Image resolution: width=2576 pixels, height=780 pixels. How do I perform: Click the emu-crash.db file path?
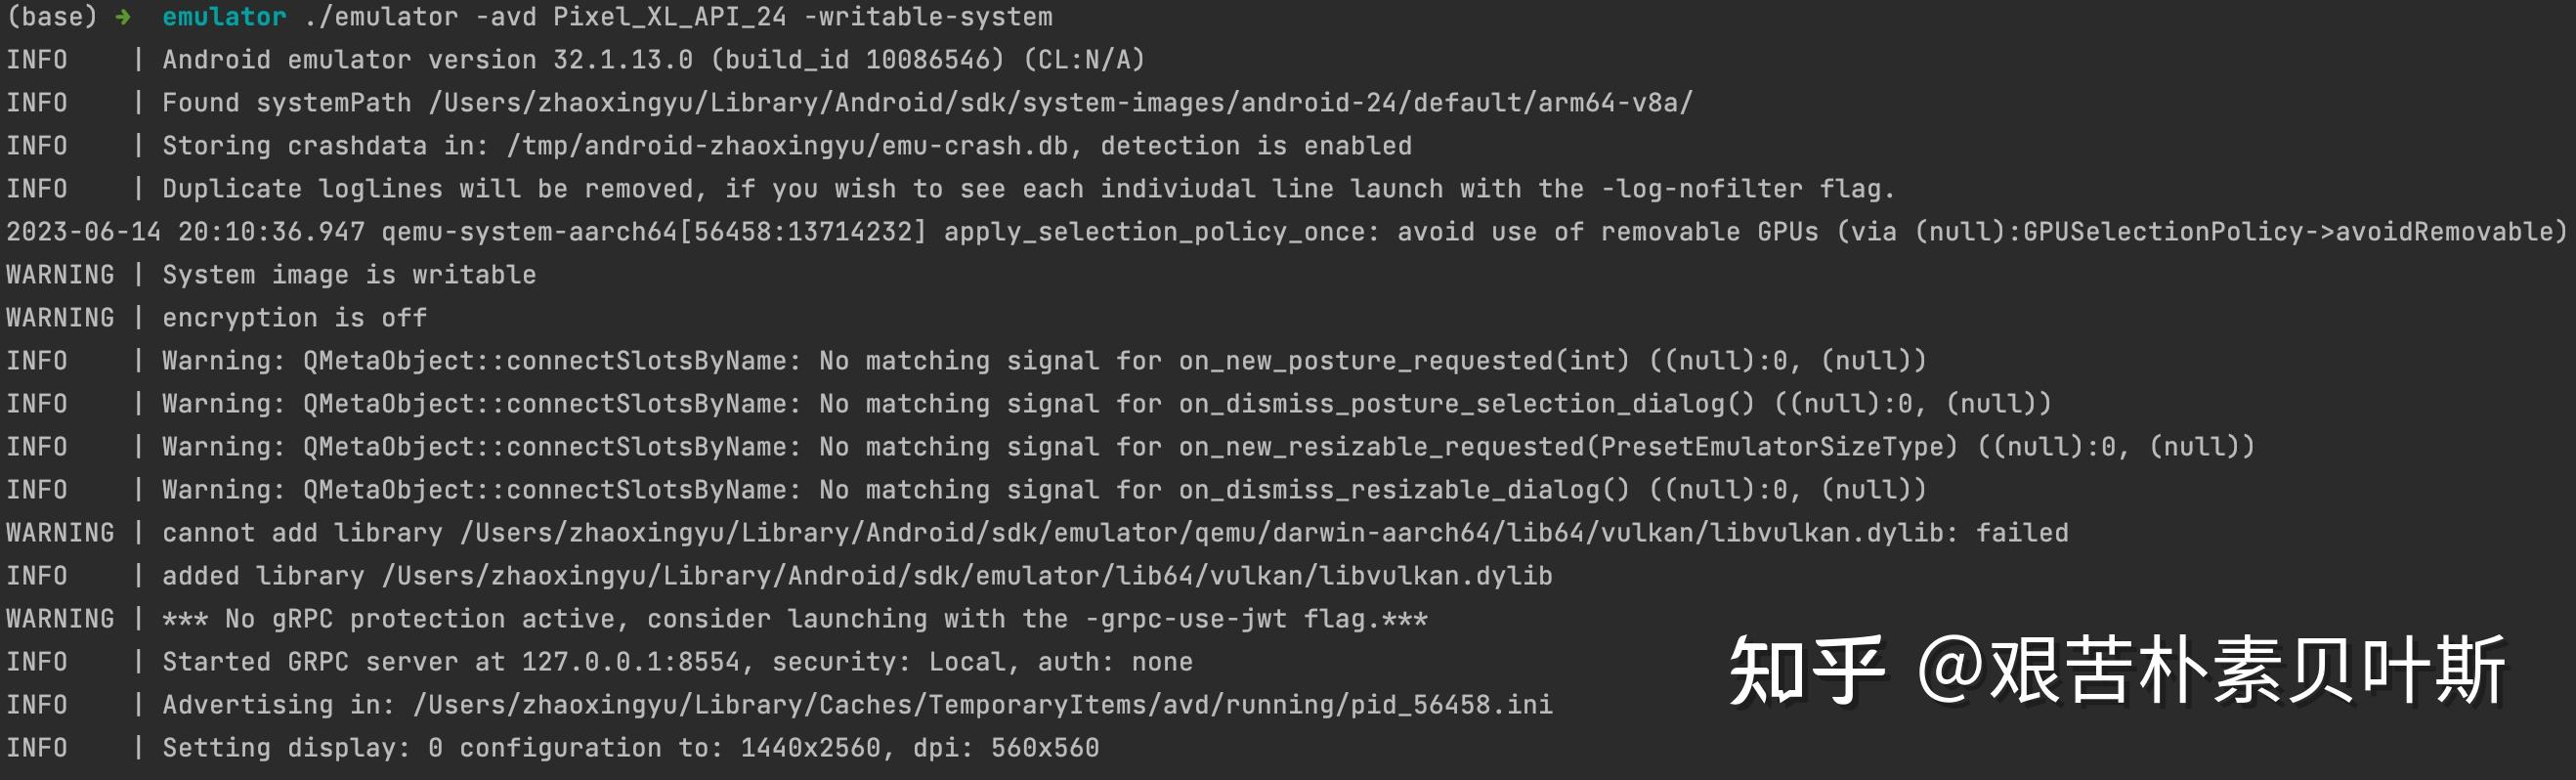[787, 146]
